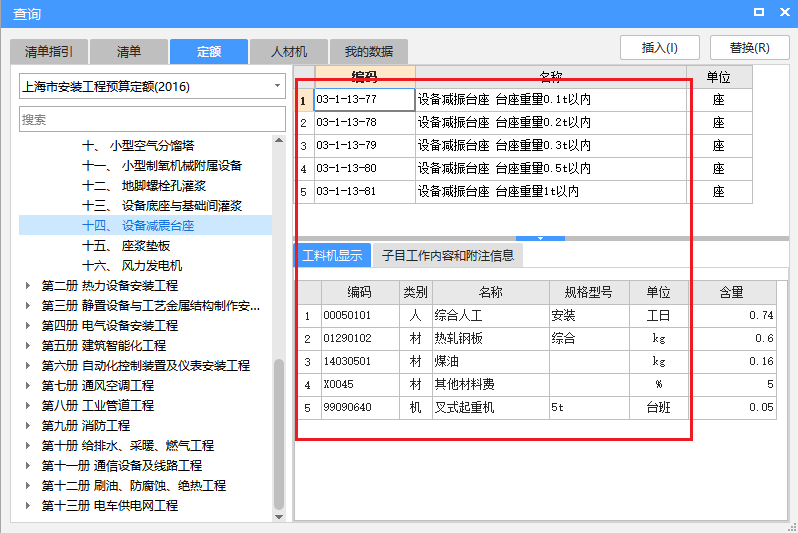
Task: Select material code X0045
Action: 360,384
